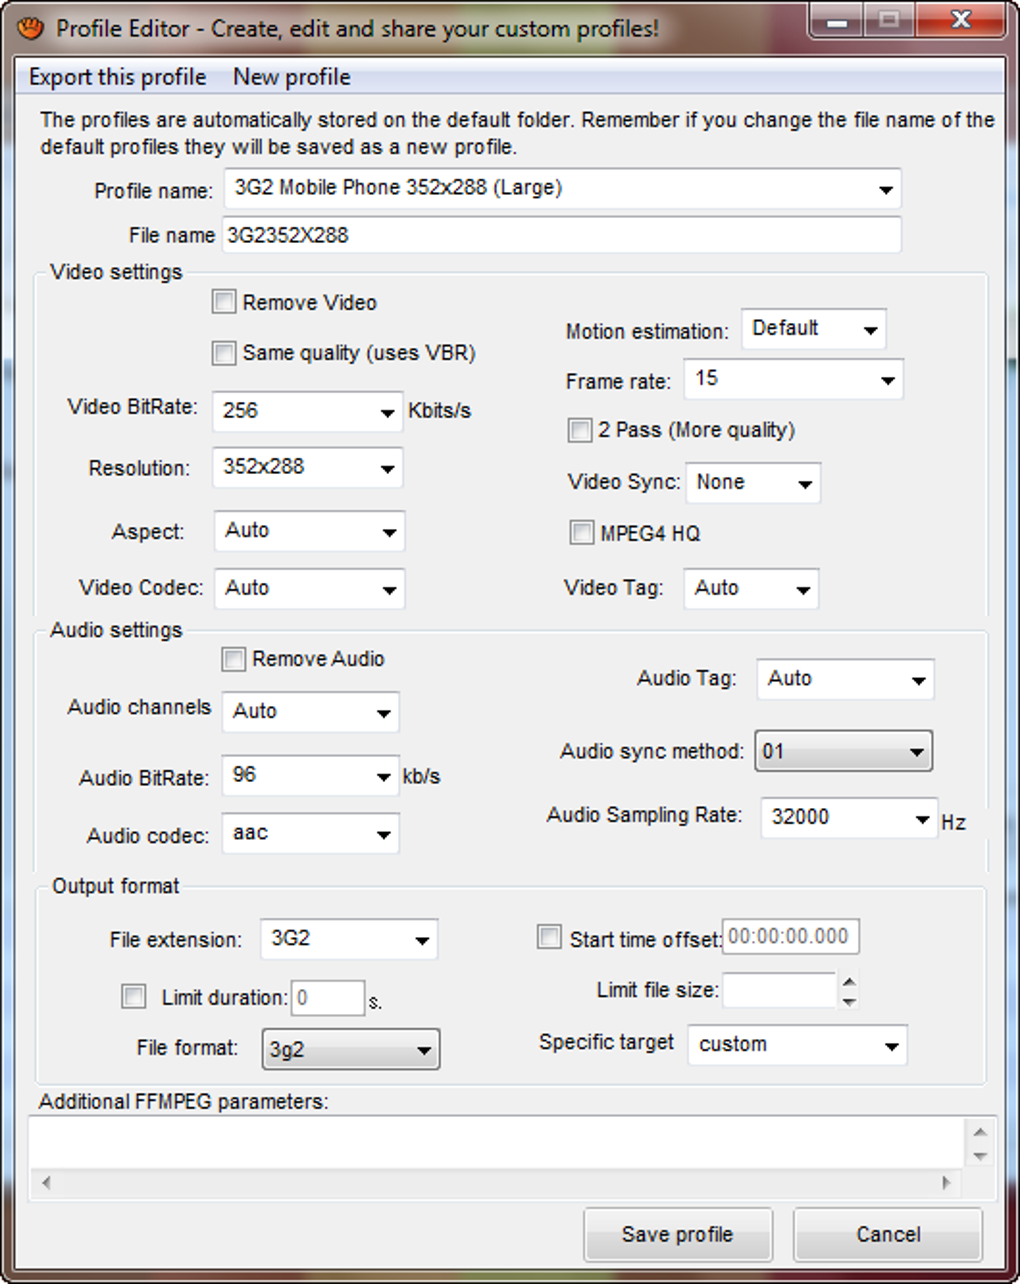Enable the MPEG4 HQ checkbox
Screen dimensions: 1020x1284
pos(581,533)
